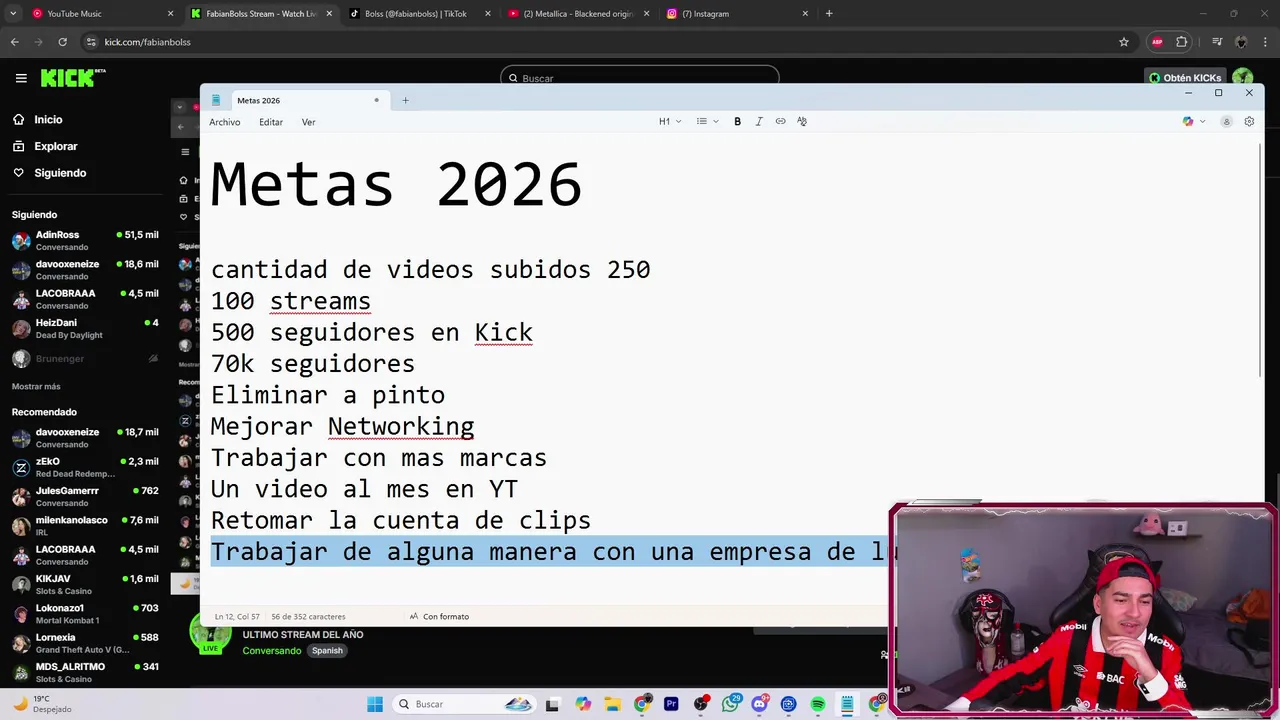Open the Kick hamburger menu
1280x720 pixels.
[x=21, y=78]
